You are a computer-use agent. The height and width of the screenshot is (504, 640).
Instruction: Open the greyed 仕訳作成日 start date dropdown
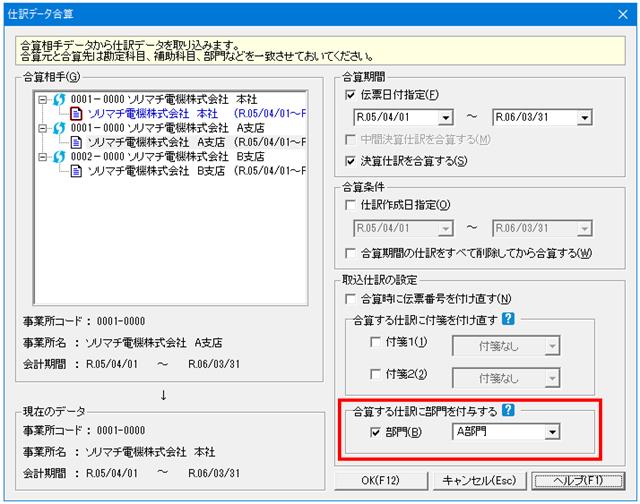(x=446, y=229)
